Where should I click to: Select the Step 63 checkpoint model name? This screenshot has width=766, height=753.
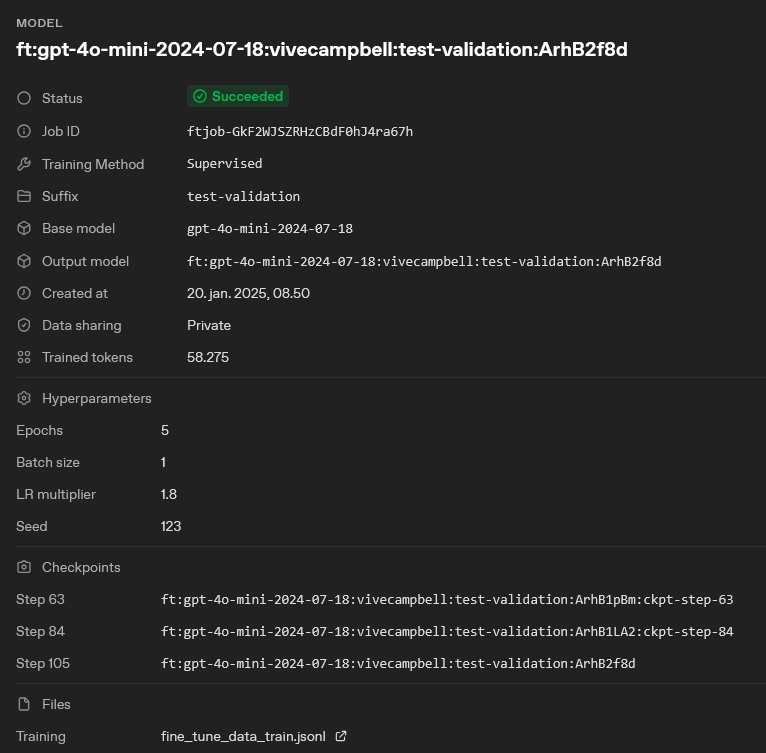(x=447, y=600)
